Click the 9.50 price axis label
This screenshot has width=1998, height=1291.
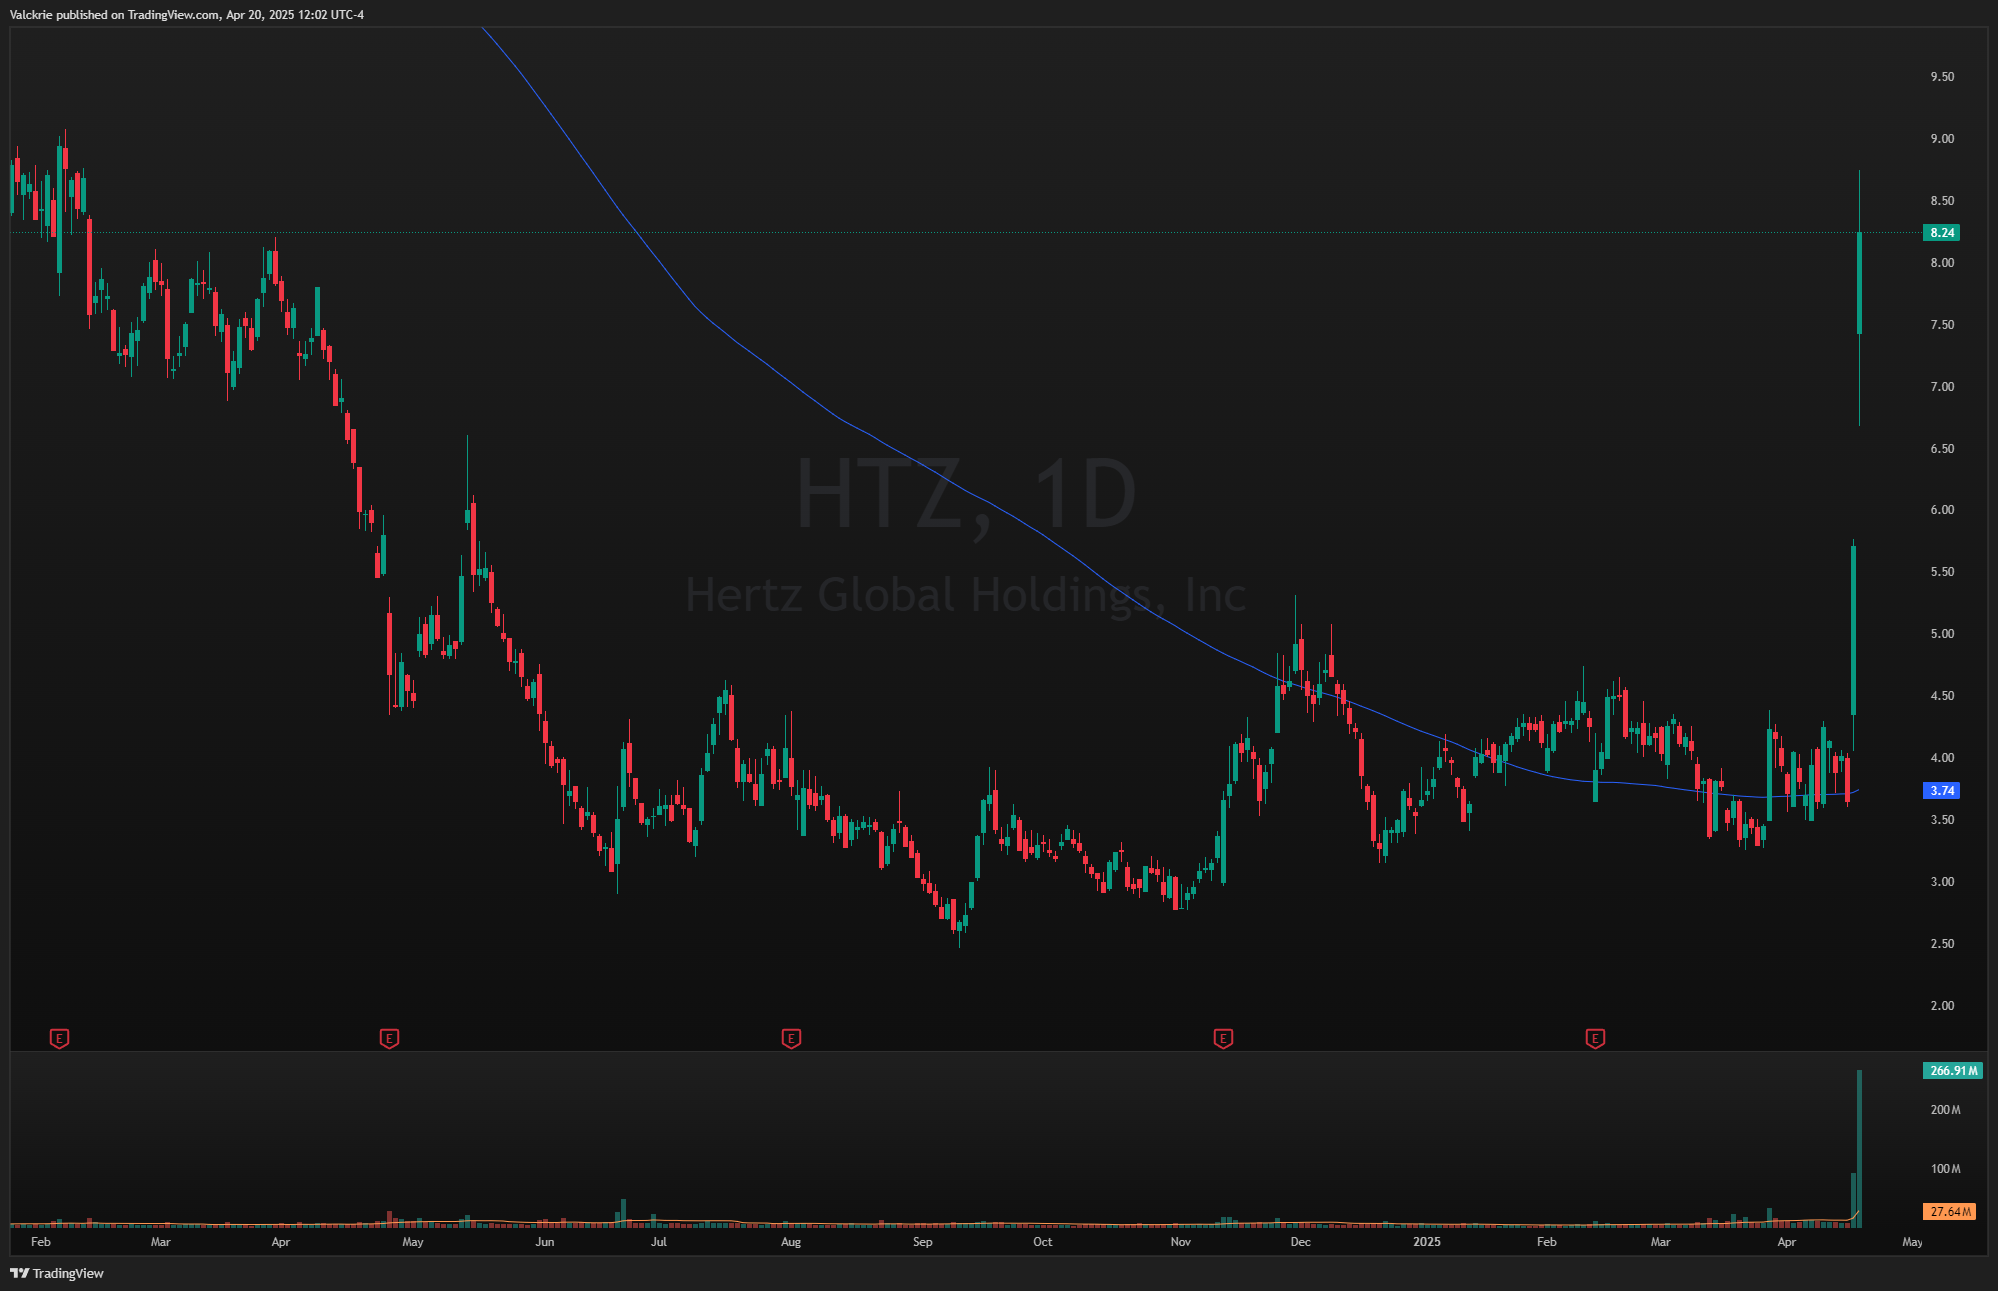[1942, 77]
